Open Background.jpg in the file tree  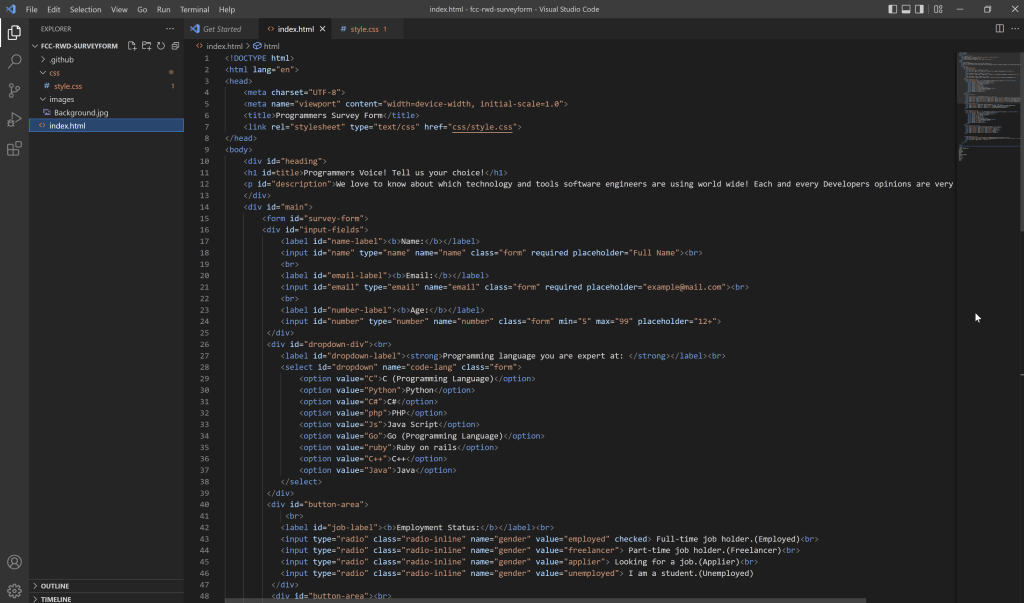click(x=81, y=113)
